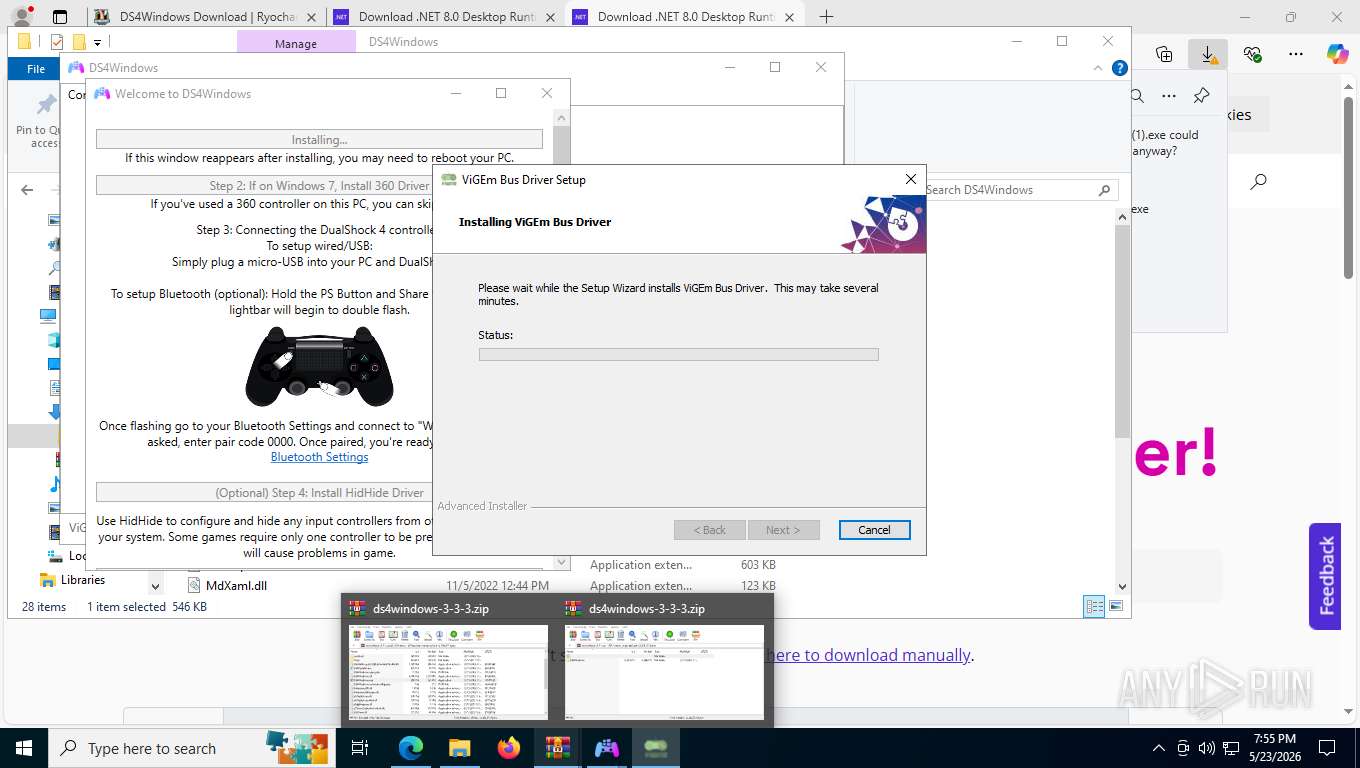Open the second ds4windows-3-3-3.zip thumbnail
The height and width of the screenshot is (768, 1360).
tap(664, 671)
